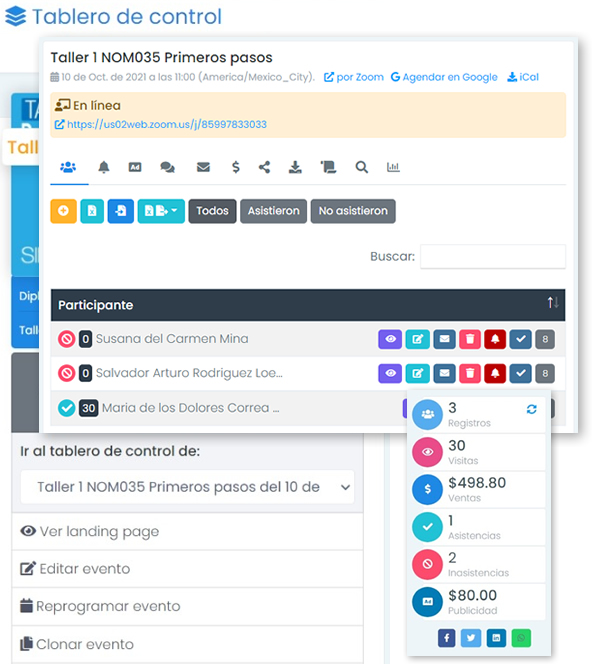
Task: Share on Facebook
Action: (446, 638)
